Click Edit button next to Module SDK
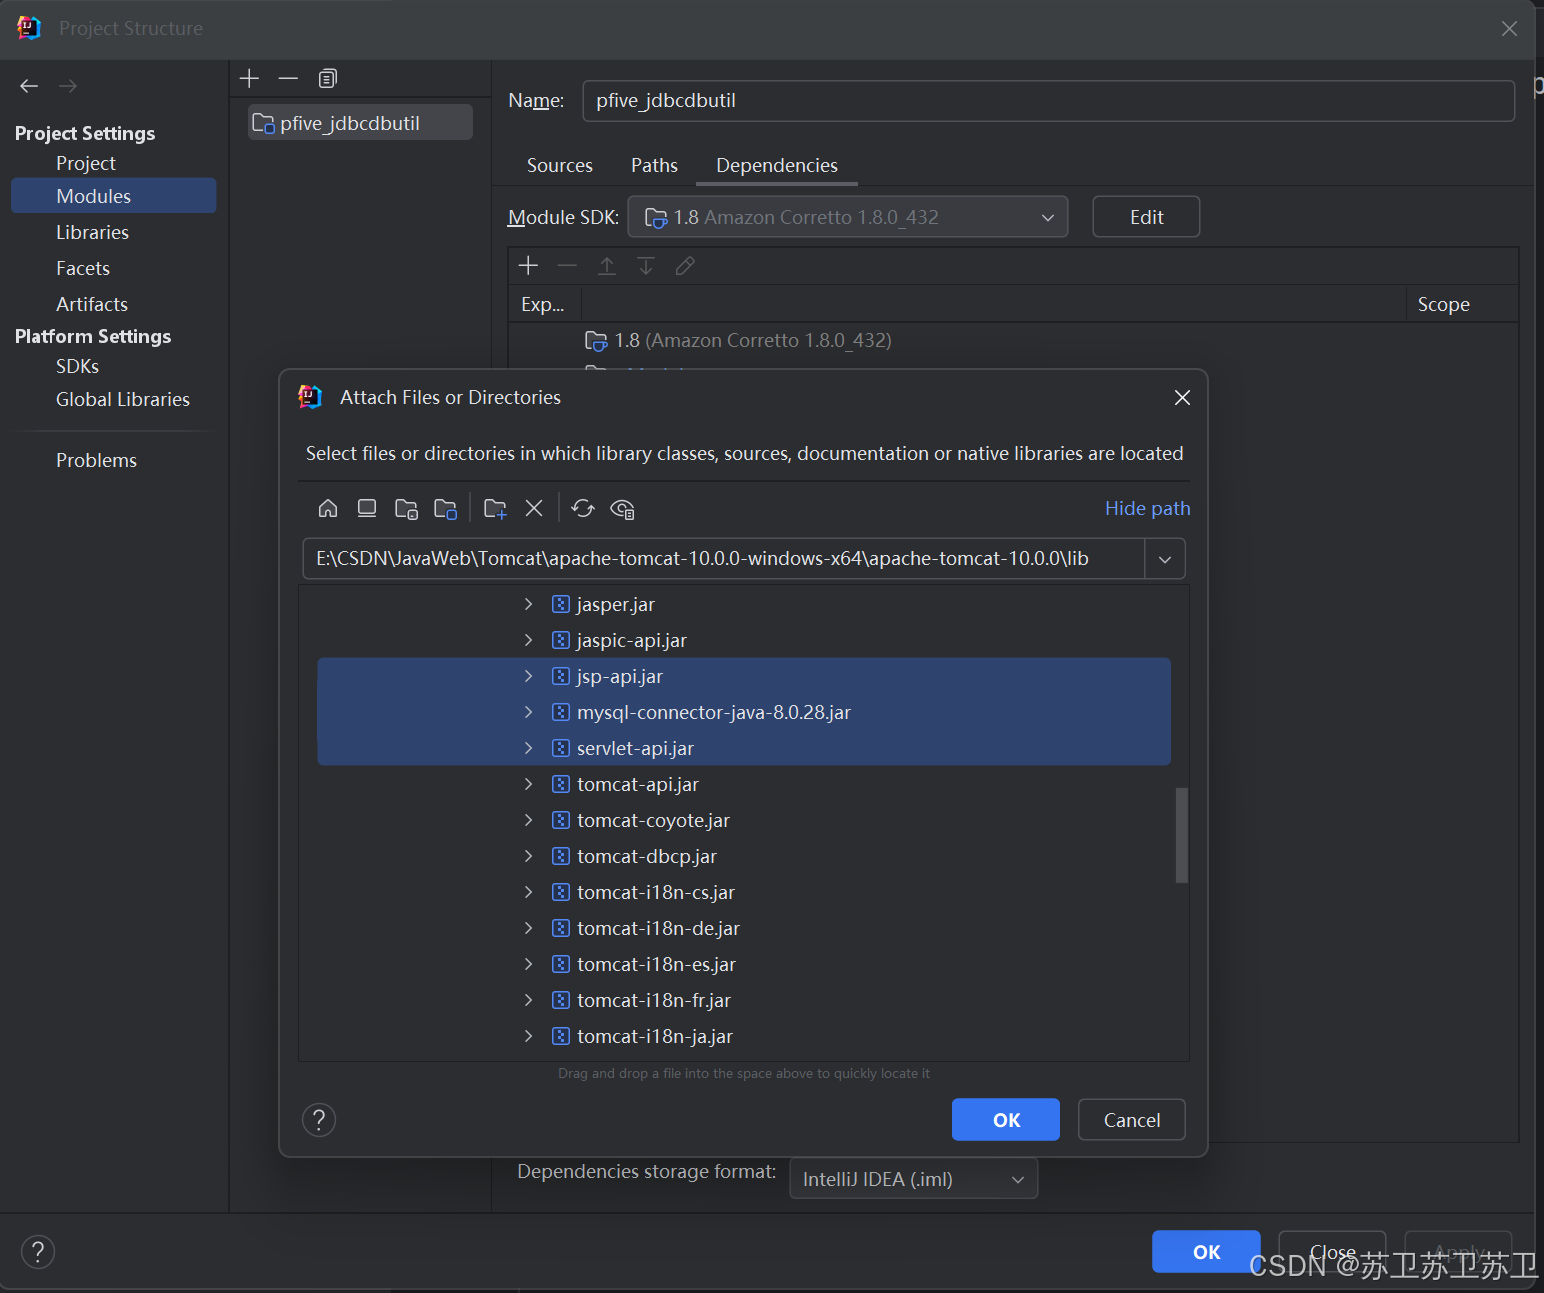Screen dimensions: 1544x1293 pos(1146,217)
